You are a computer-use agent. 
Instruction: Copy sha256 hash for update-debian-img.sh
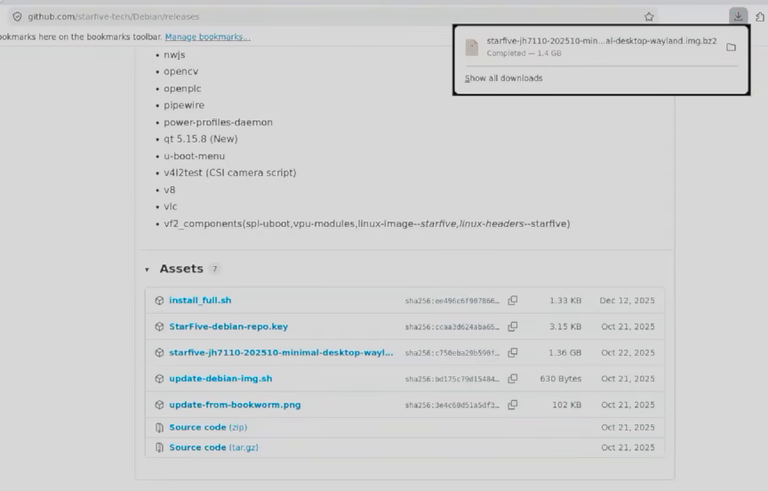(512, 378)
